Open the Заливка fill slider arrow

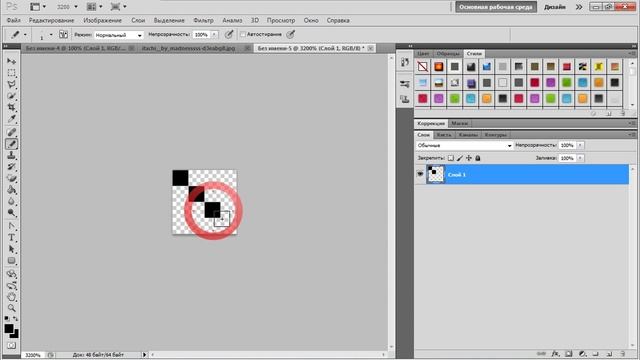pyautogui.click(x=580, y=158)
